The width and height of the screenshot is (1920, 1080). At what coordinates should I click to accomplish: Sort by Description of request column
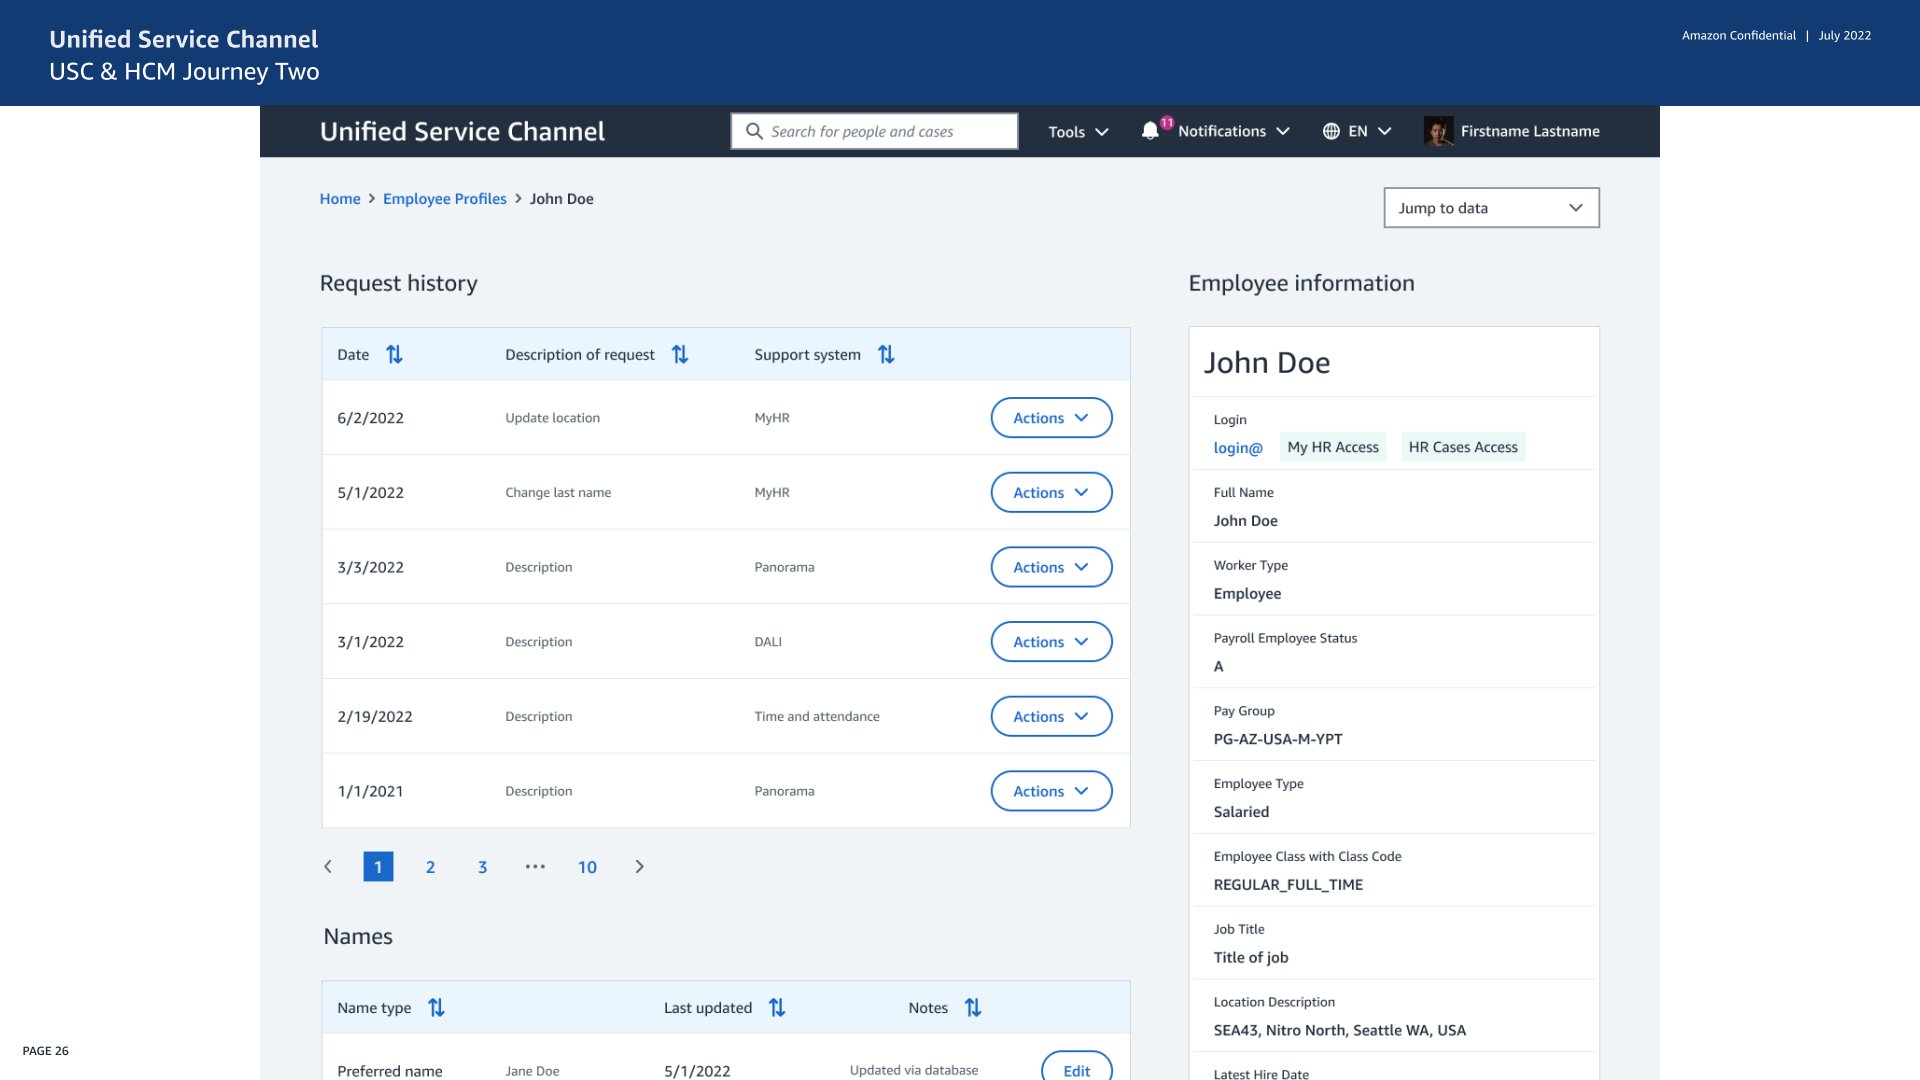680,354
